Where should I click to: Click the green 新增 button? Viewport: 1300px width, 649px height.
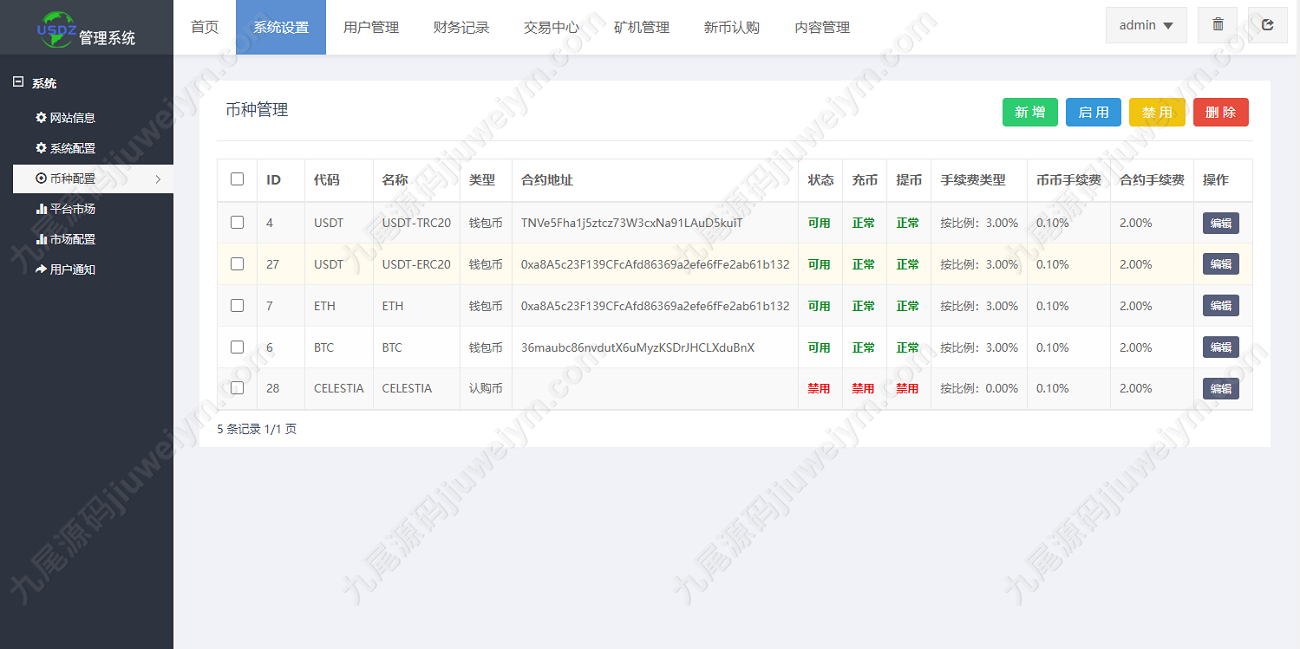[x=1030, y=112]
